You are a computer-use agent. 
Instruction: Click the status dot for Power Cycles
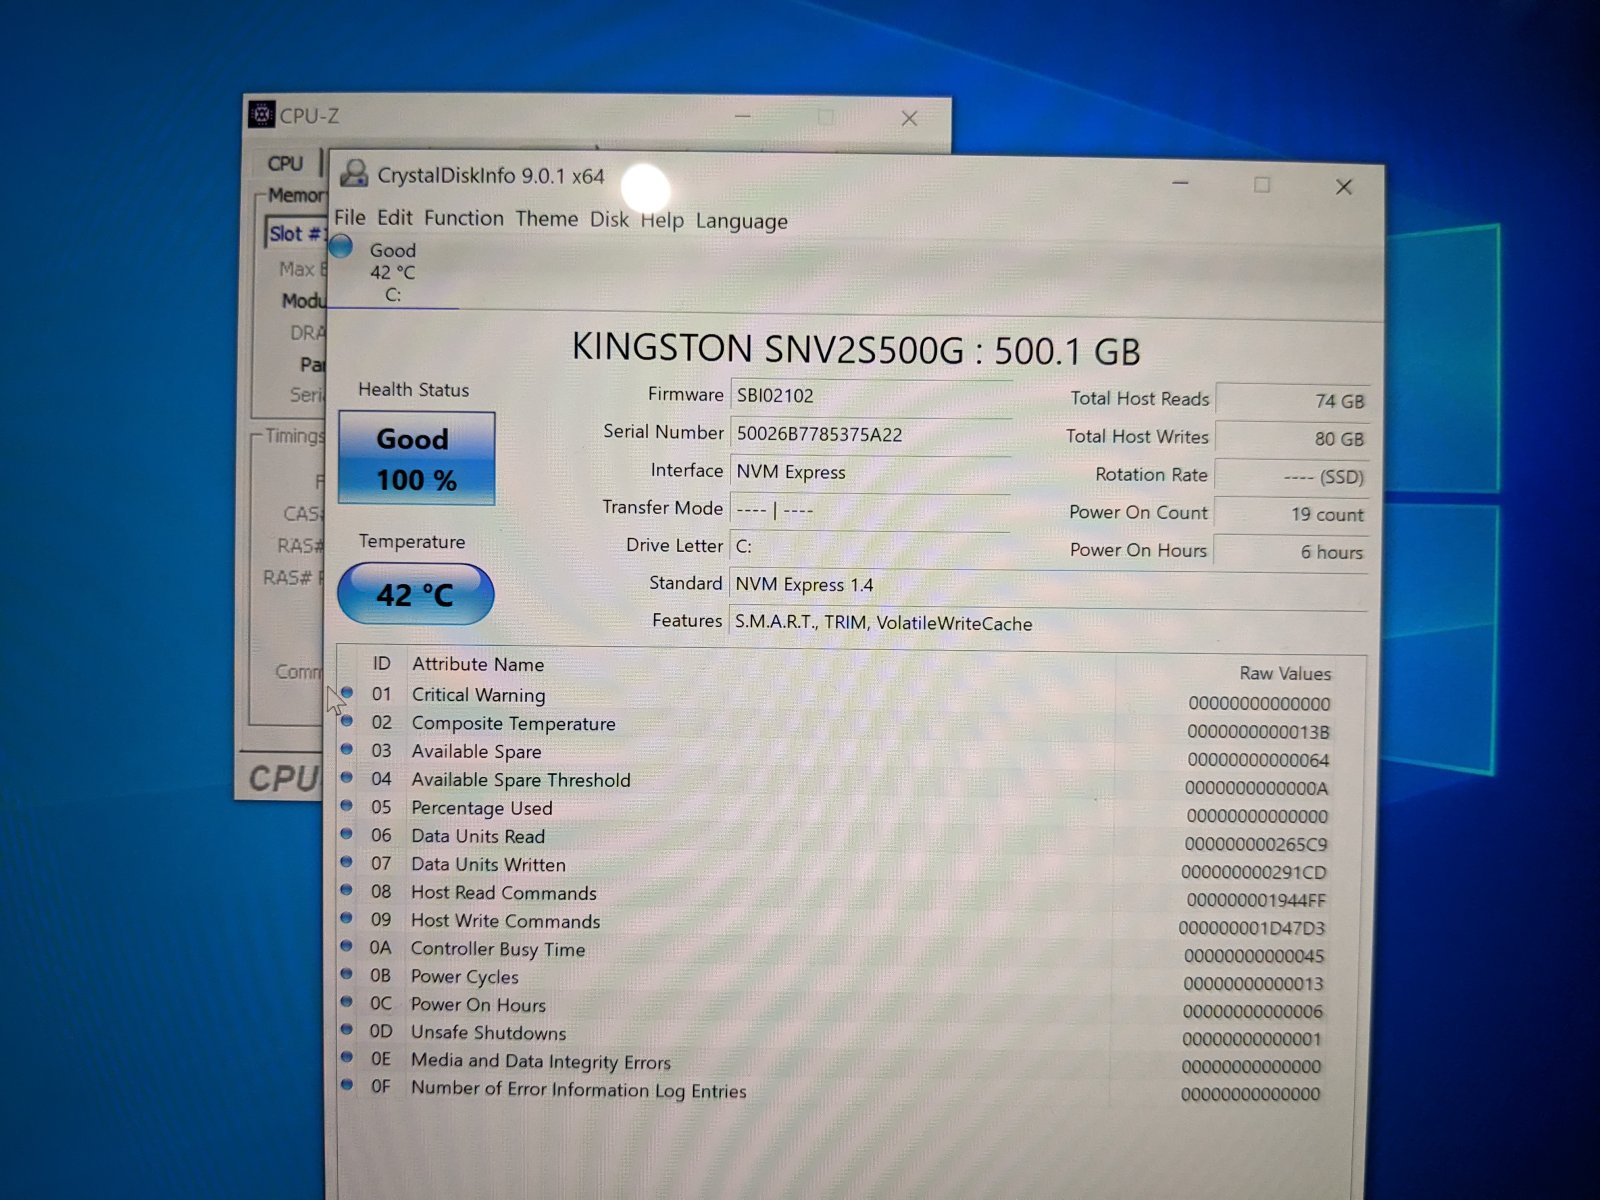(x=347, y=973)
